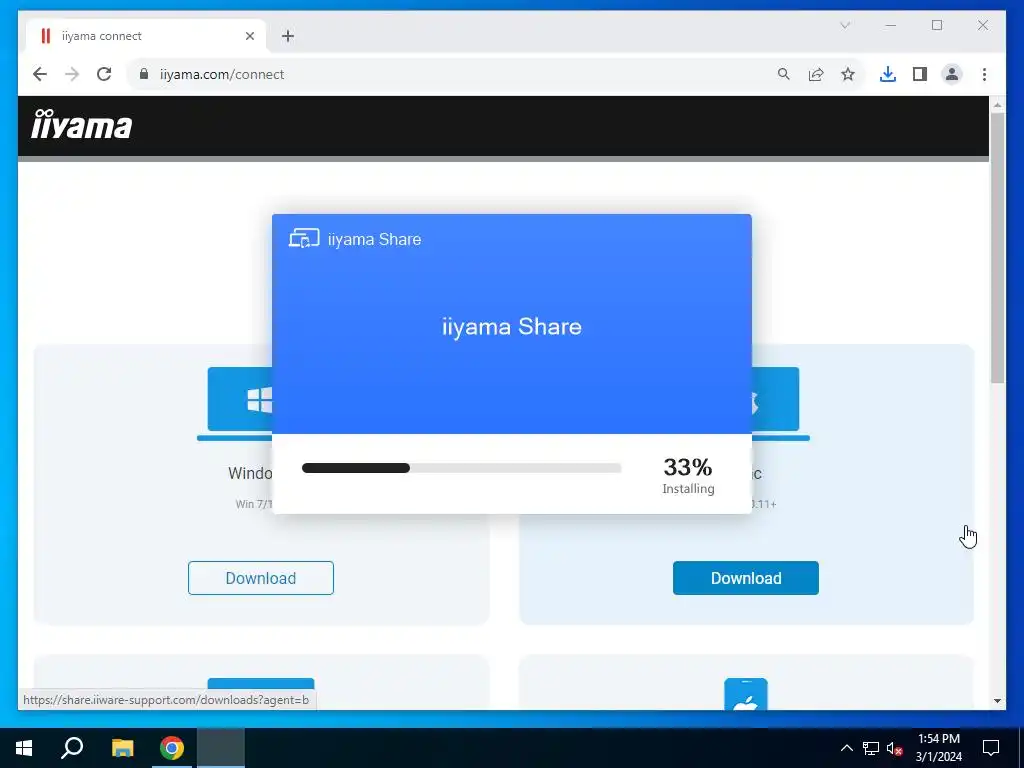
Task: Open the search magnifier in the address bar
Action: pyautogui.click(x=784, y=74)
